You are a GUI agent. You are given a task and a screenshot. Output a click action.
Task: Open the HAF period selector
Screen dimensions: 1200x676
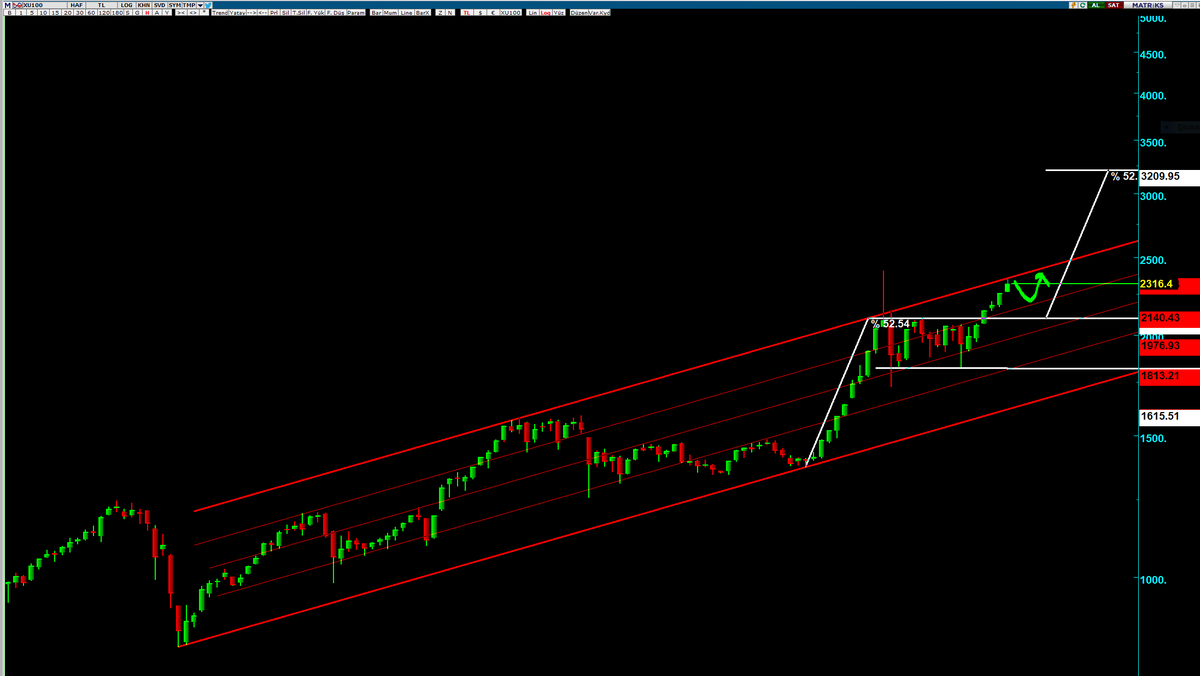[76, 5]
